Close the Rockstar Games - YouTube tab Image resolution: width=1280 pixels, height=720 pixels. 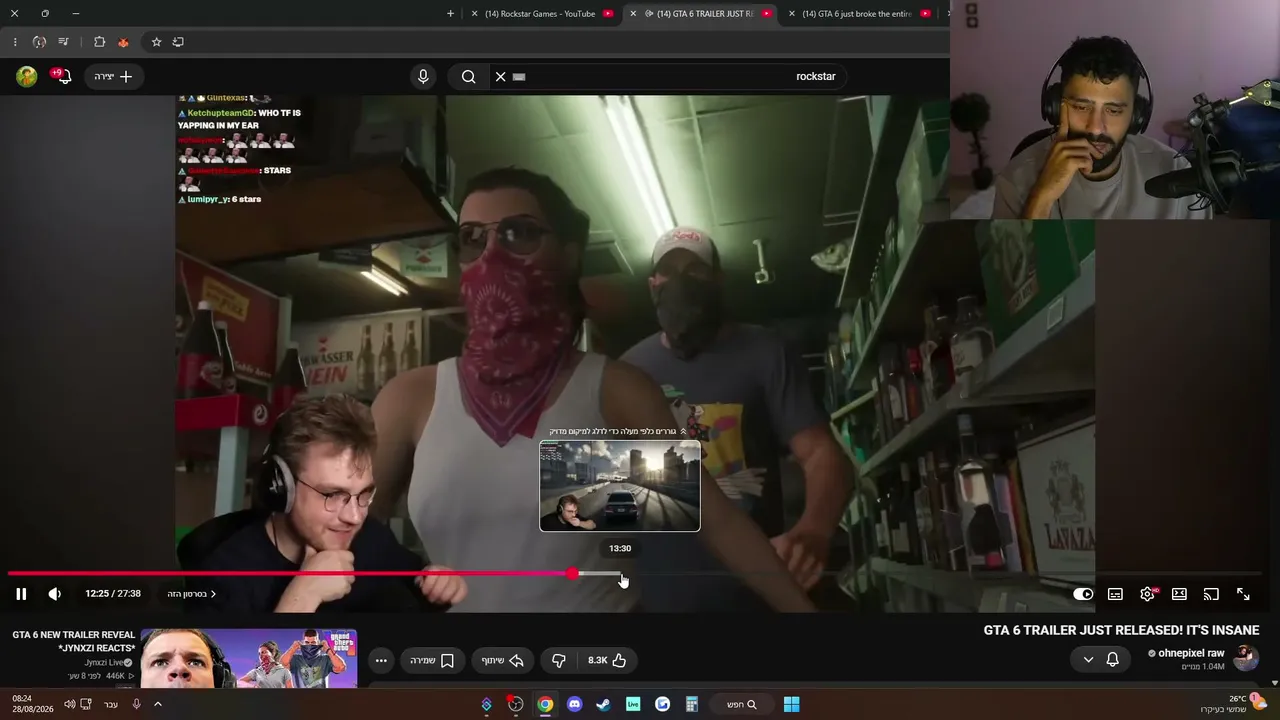pyautogui.click(x=474, y=14)
